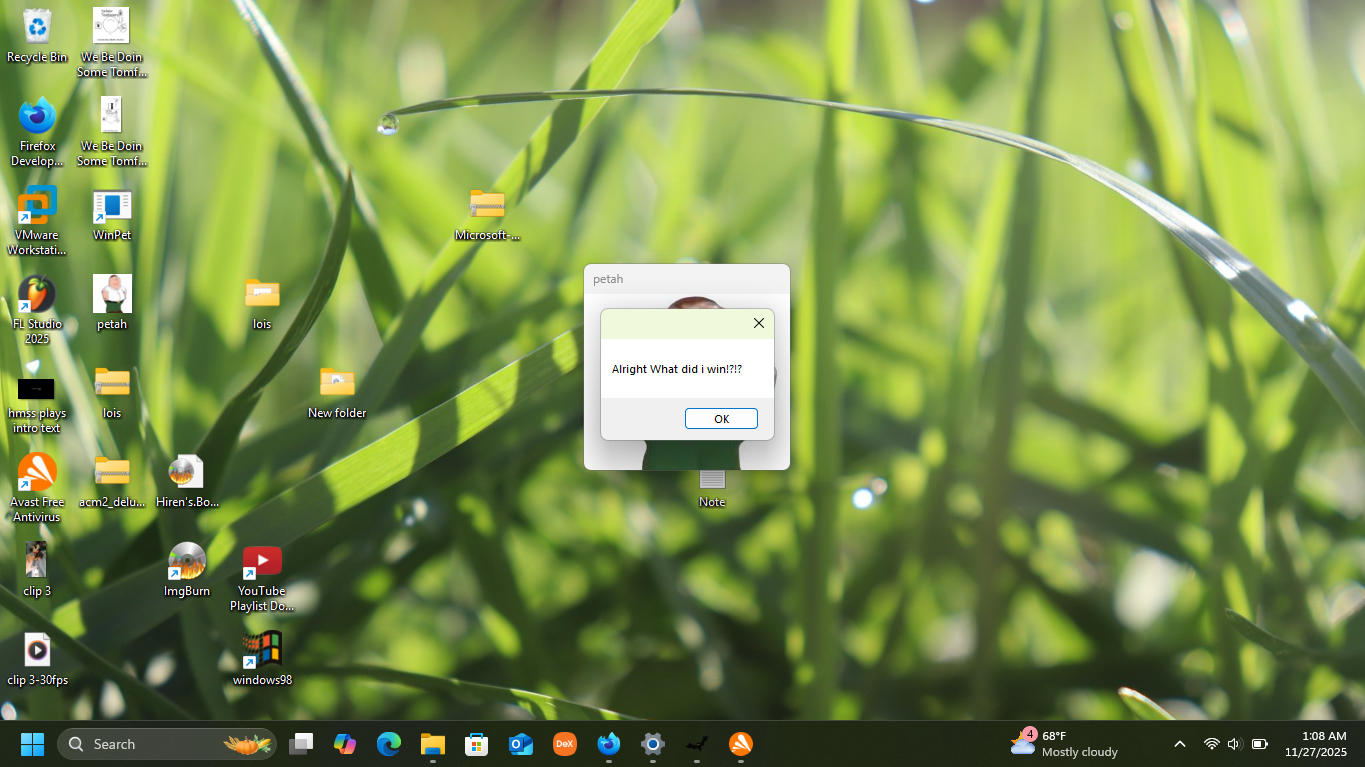Open the Windows Start menu

pyautogui.click(x=33, y=744)
